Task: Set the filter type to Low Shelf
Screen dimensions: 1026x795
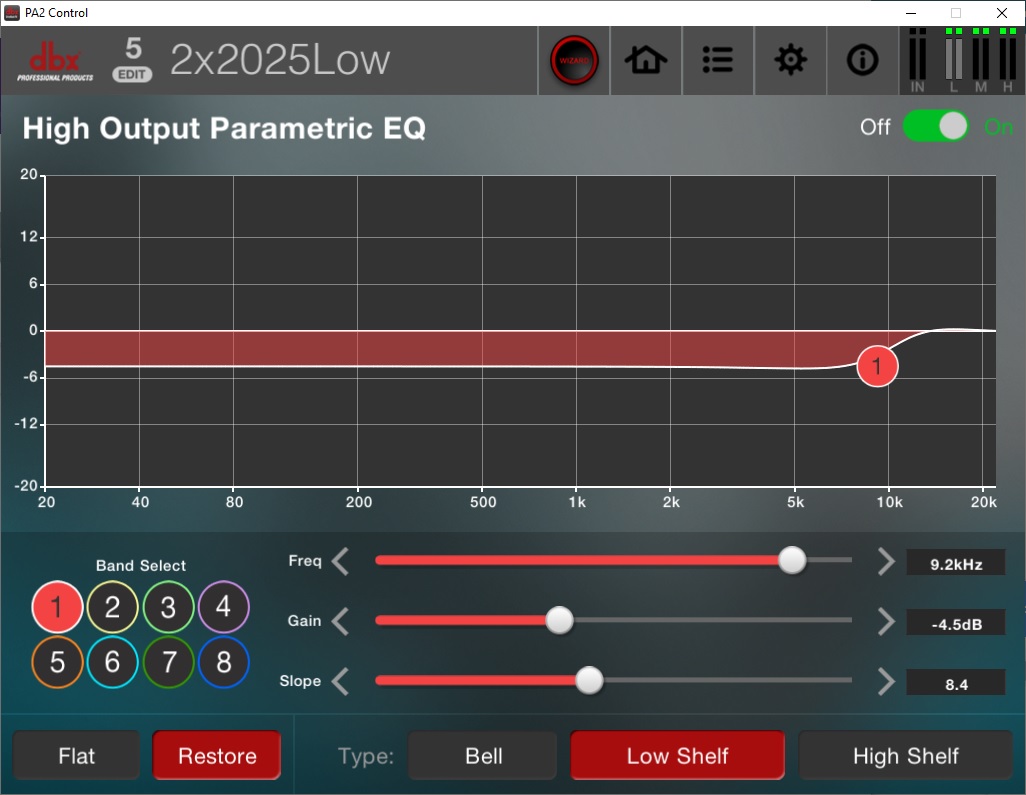Action: coord(677,756)
